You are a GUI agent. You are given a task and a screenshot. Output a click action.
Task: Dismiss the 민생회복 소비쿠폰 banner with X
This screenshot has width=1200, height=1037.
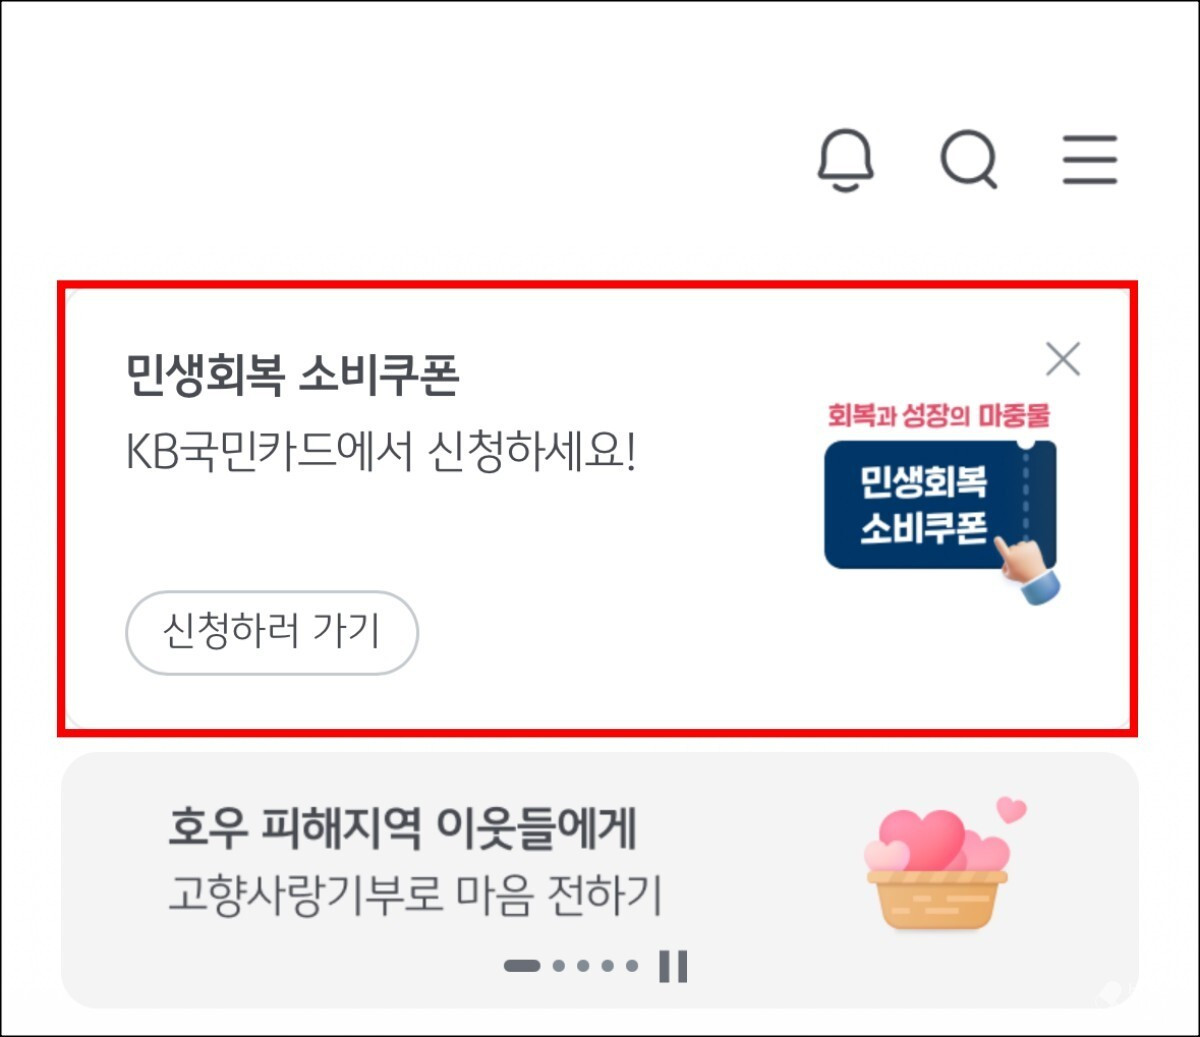(1063, 359)
